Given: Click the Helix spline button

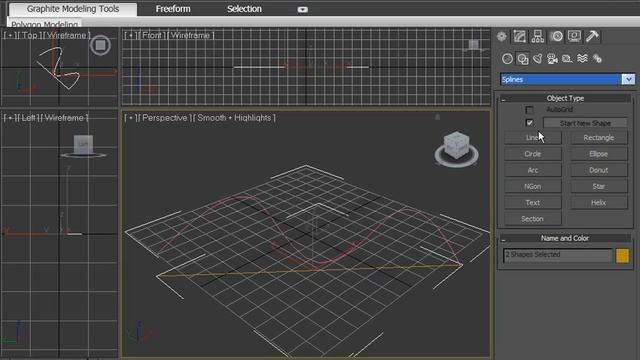Looking at the screenshot, I should 598,203.
